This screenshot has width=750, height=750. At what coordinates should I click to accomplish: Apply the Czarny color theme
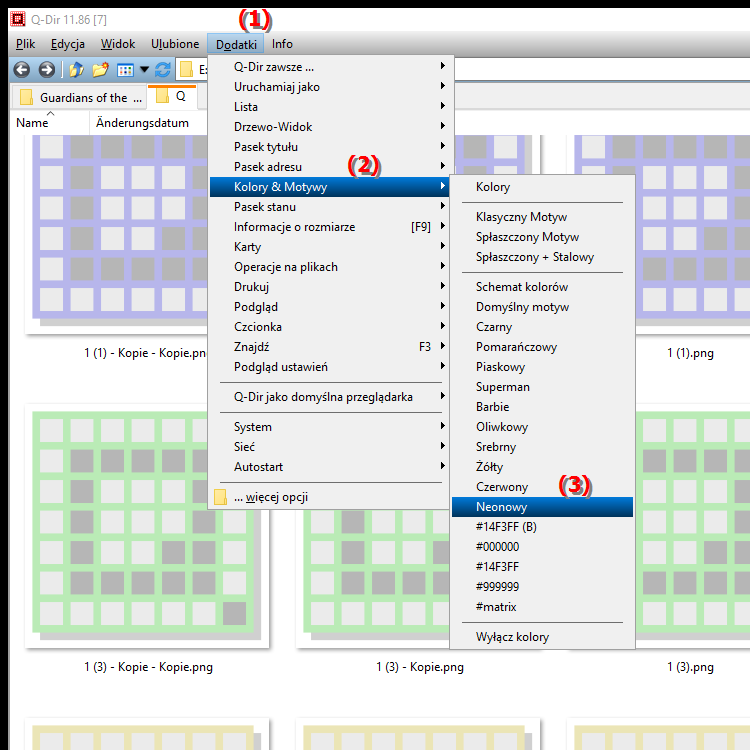point(542,327)
